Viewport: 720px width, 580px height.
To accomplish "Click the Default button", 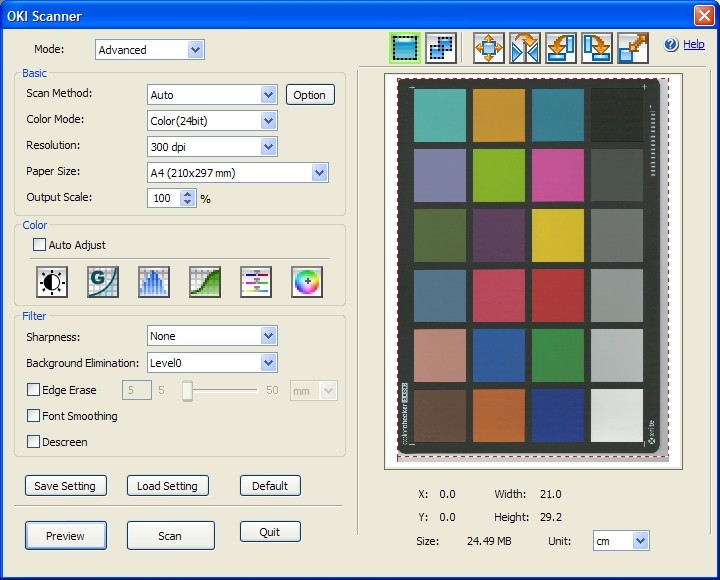I will (x=270, y=486).
